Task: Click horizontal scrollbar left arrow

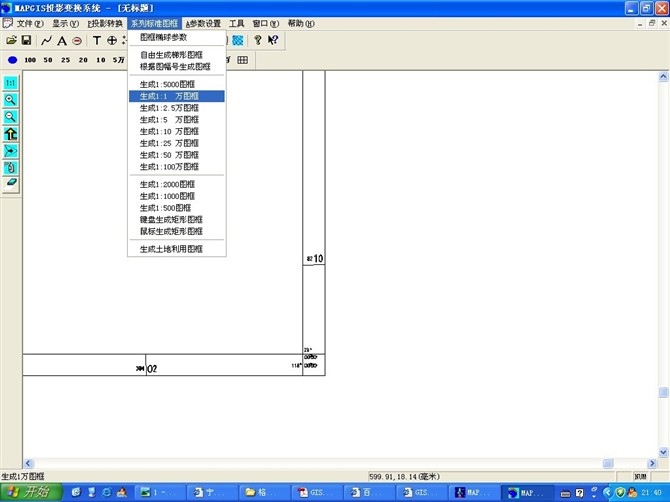Action: [29, 463]
